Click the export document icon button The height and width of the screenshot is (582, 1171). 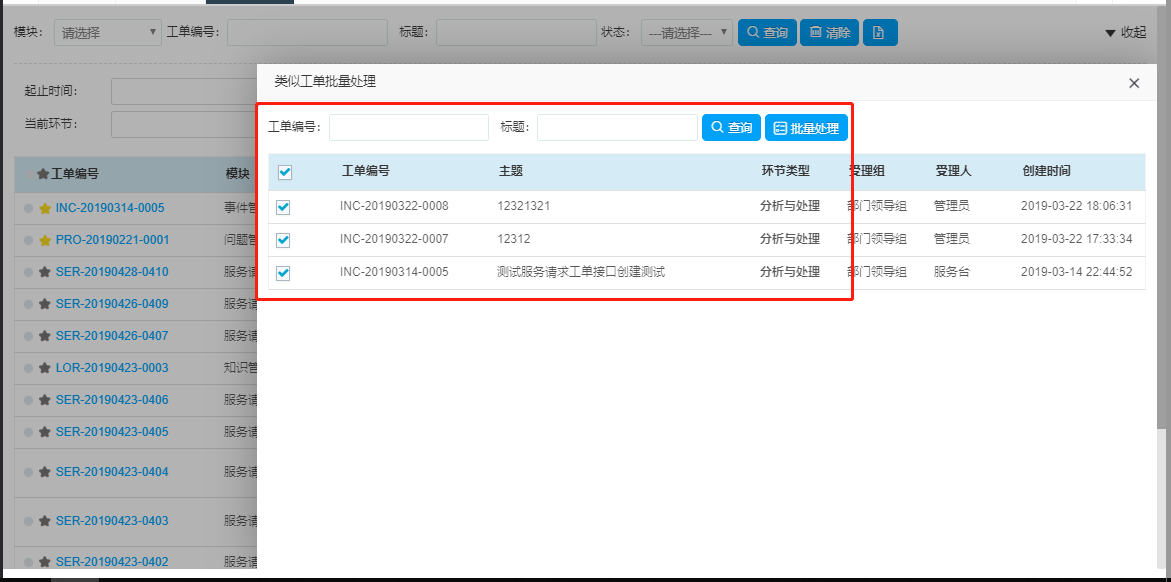coord(879,33)
